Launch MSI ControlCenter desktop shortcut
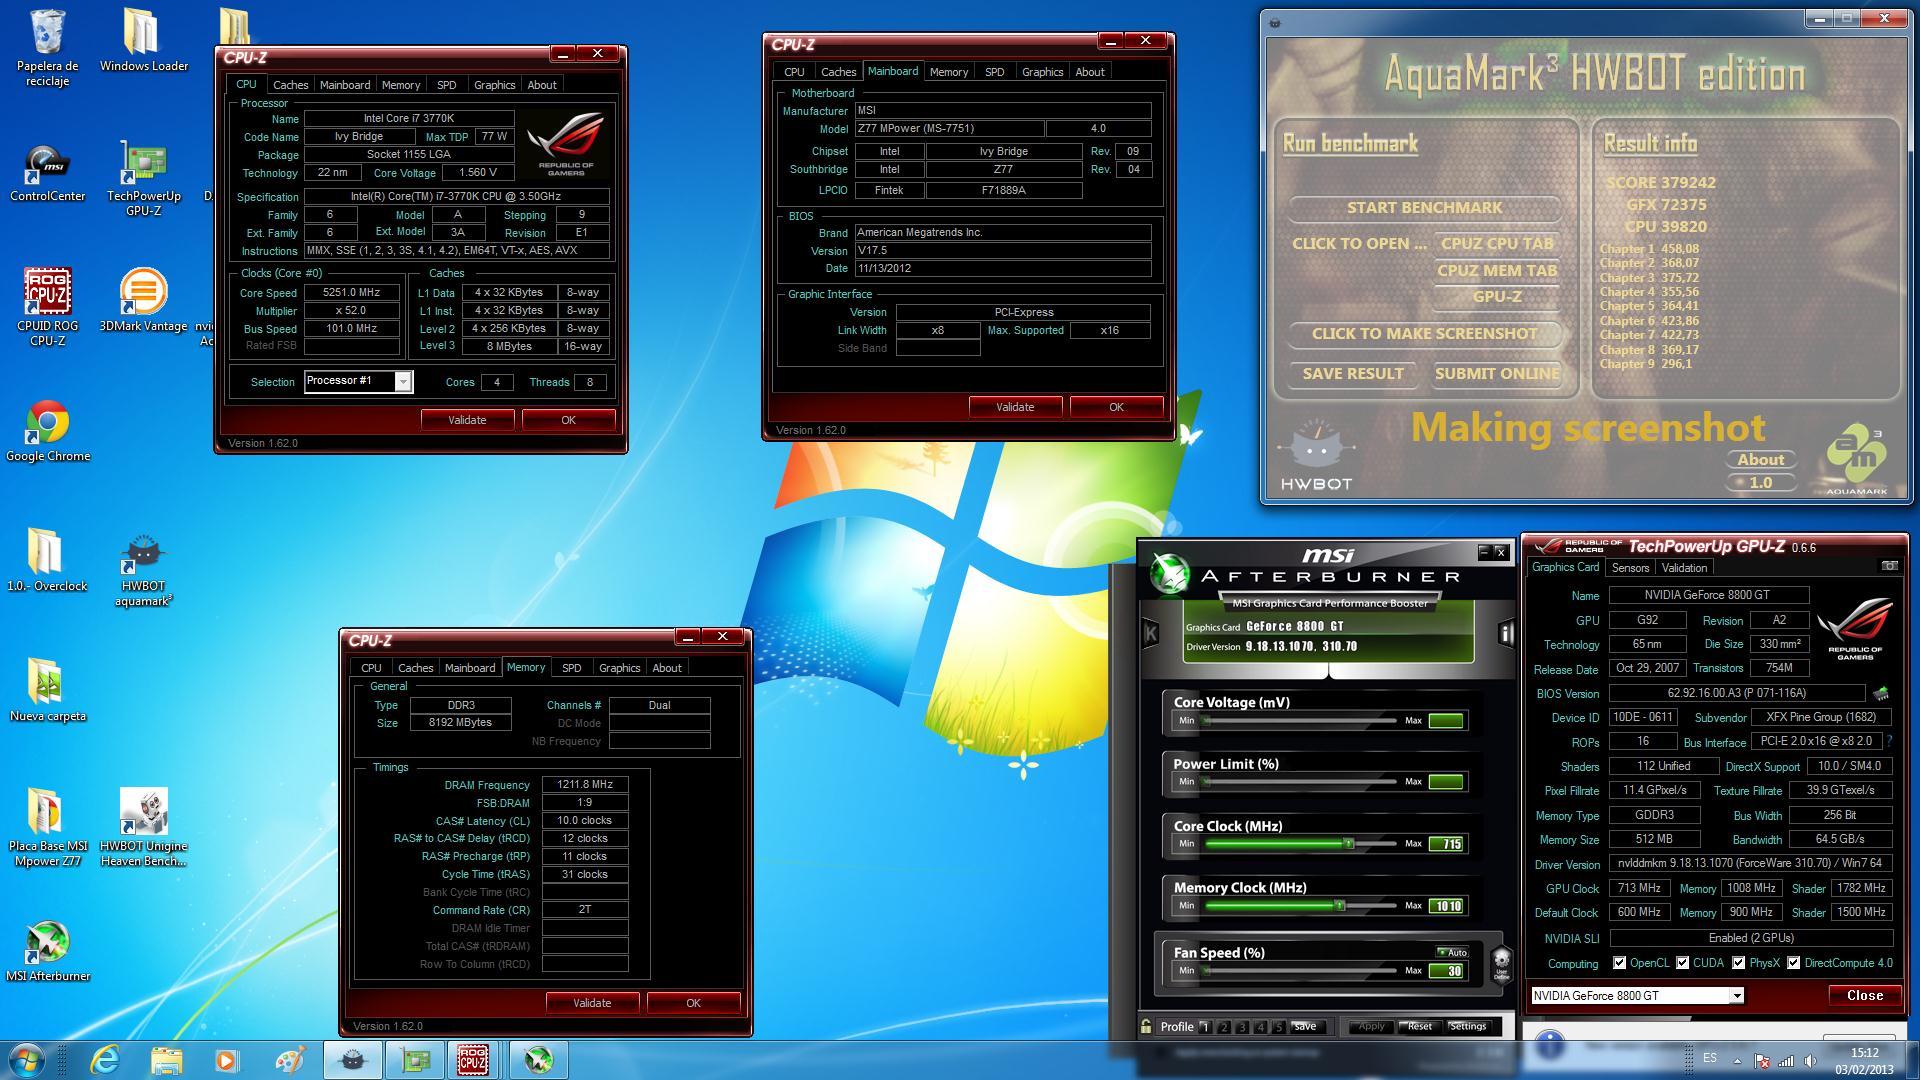The width and height of the screenshot is (1920, 1080). tap(47, 172)
